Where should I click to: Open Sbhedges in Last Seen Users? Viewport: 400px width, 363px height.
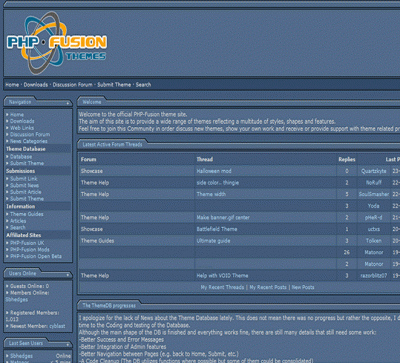21,356
